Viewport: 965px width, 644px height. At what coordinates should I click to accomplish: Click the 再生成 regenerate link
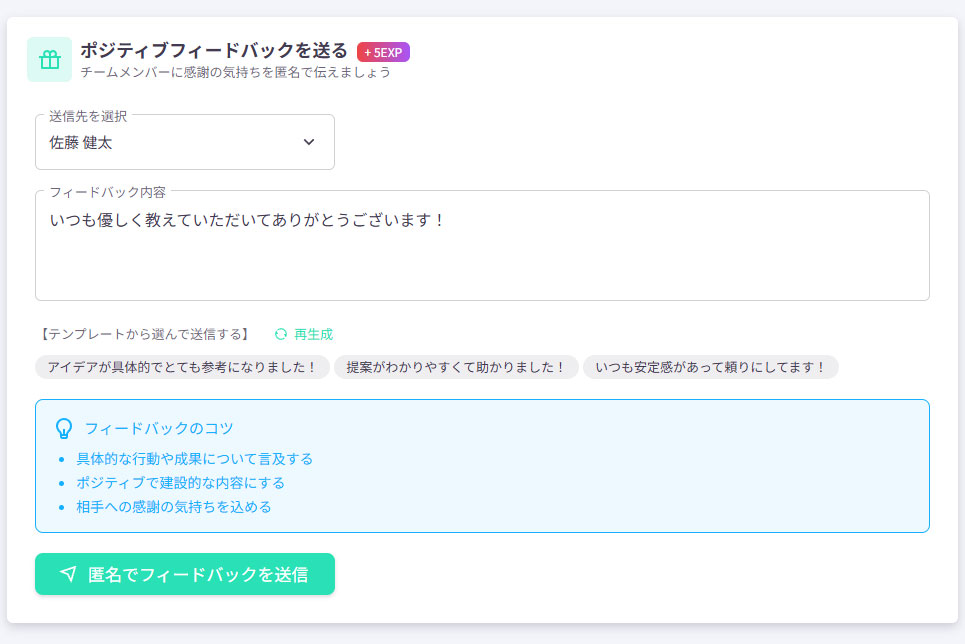313,334
